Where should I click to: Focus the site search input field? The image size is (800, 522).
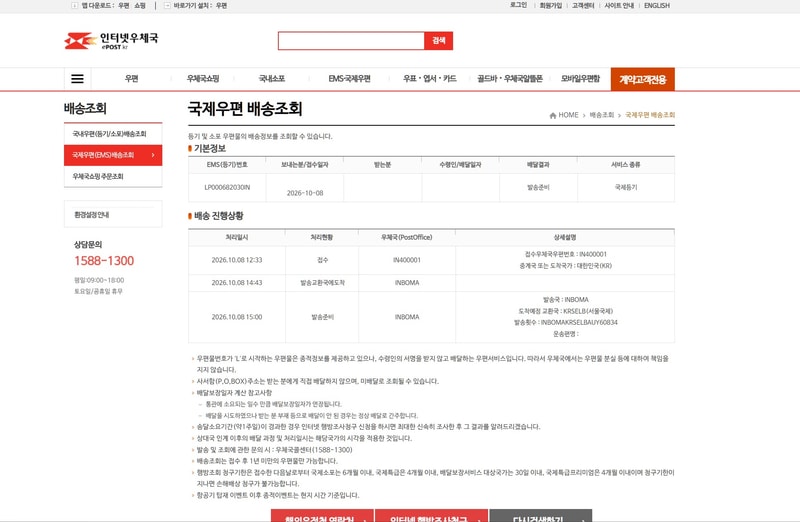pyautogui.click(x=351, y=41)
